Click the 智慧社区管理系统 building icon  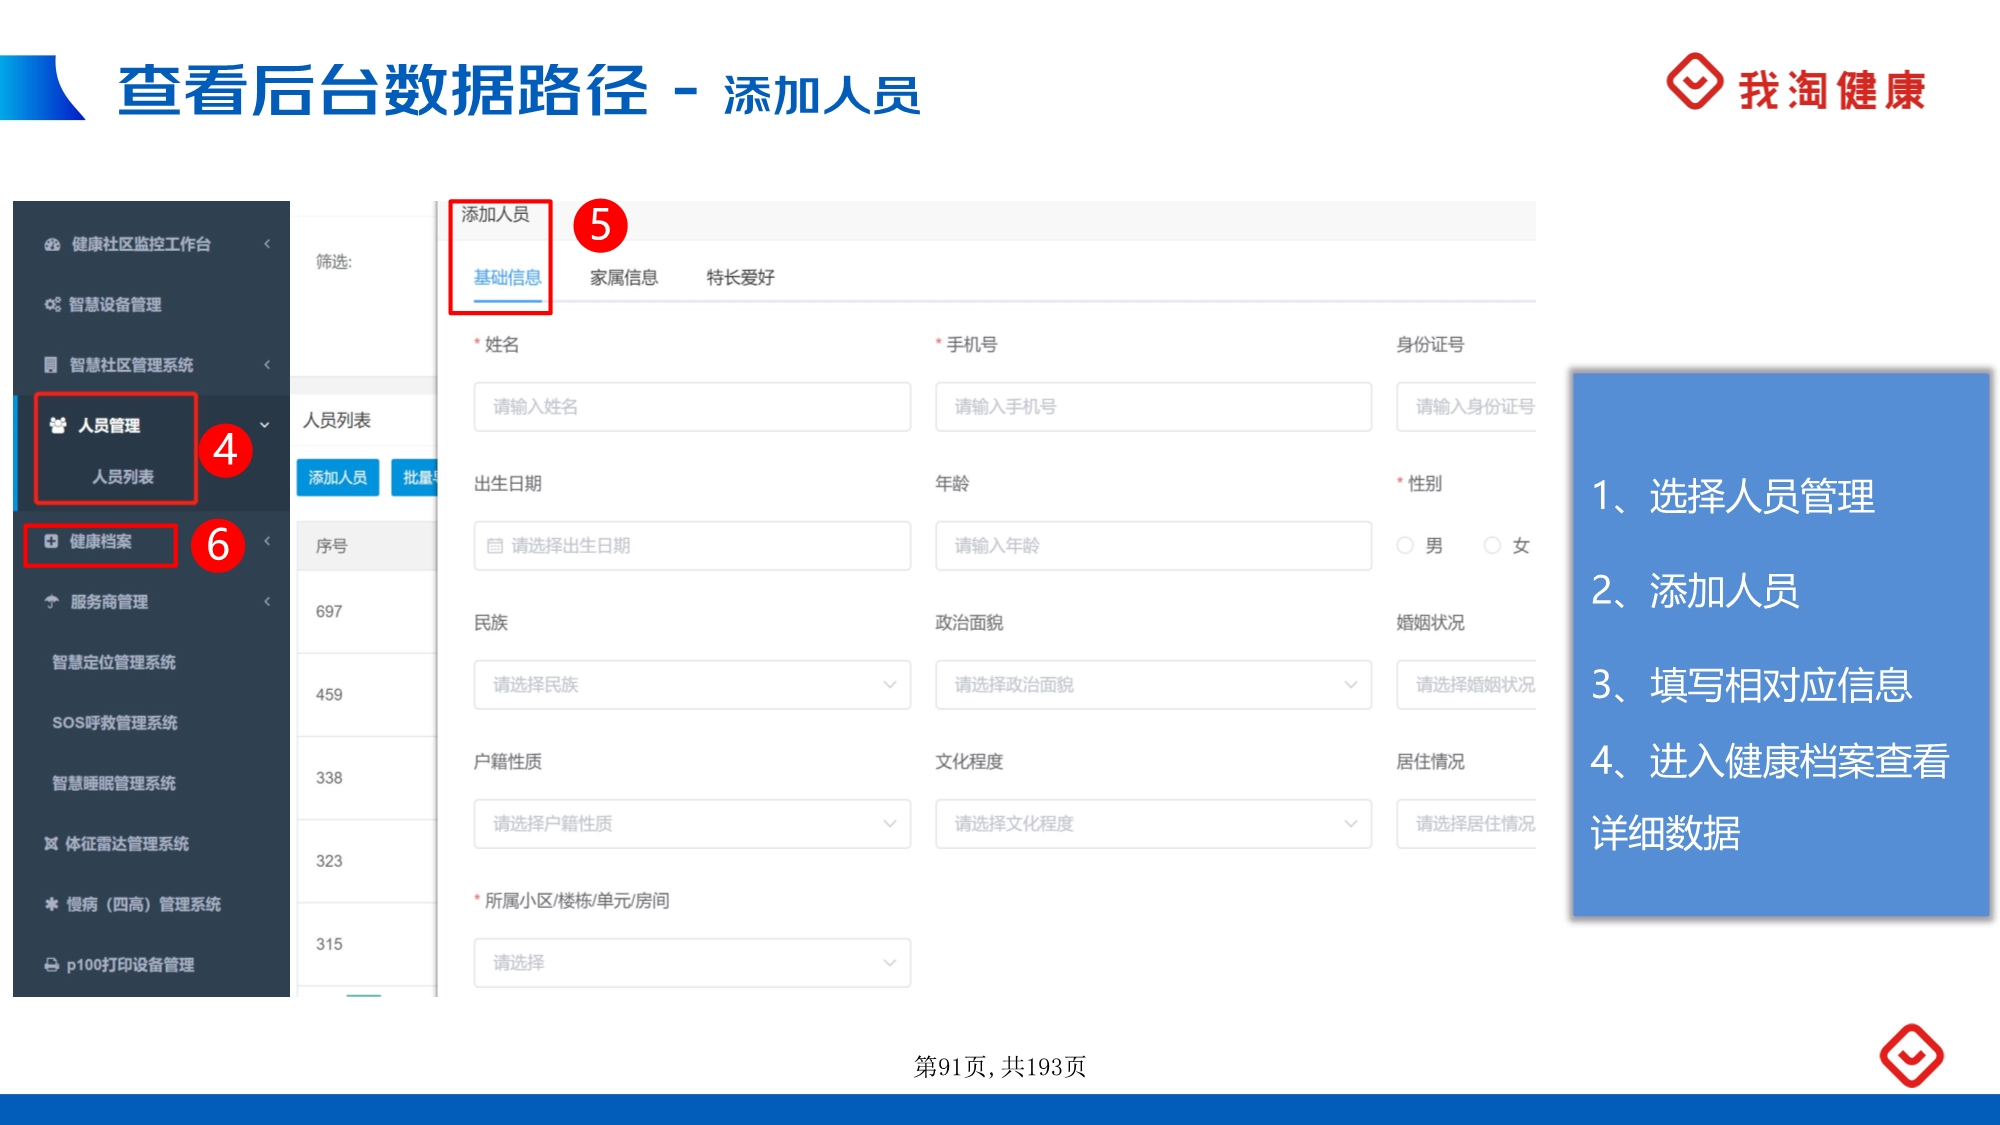pyautogui.click(x=51, y=365)
